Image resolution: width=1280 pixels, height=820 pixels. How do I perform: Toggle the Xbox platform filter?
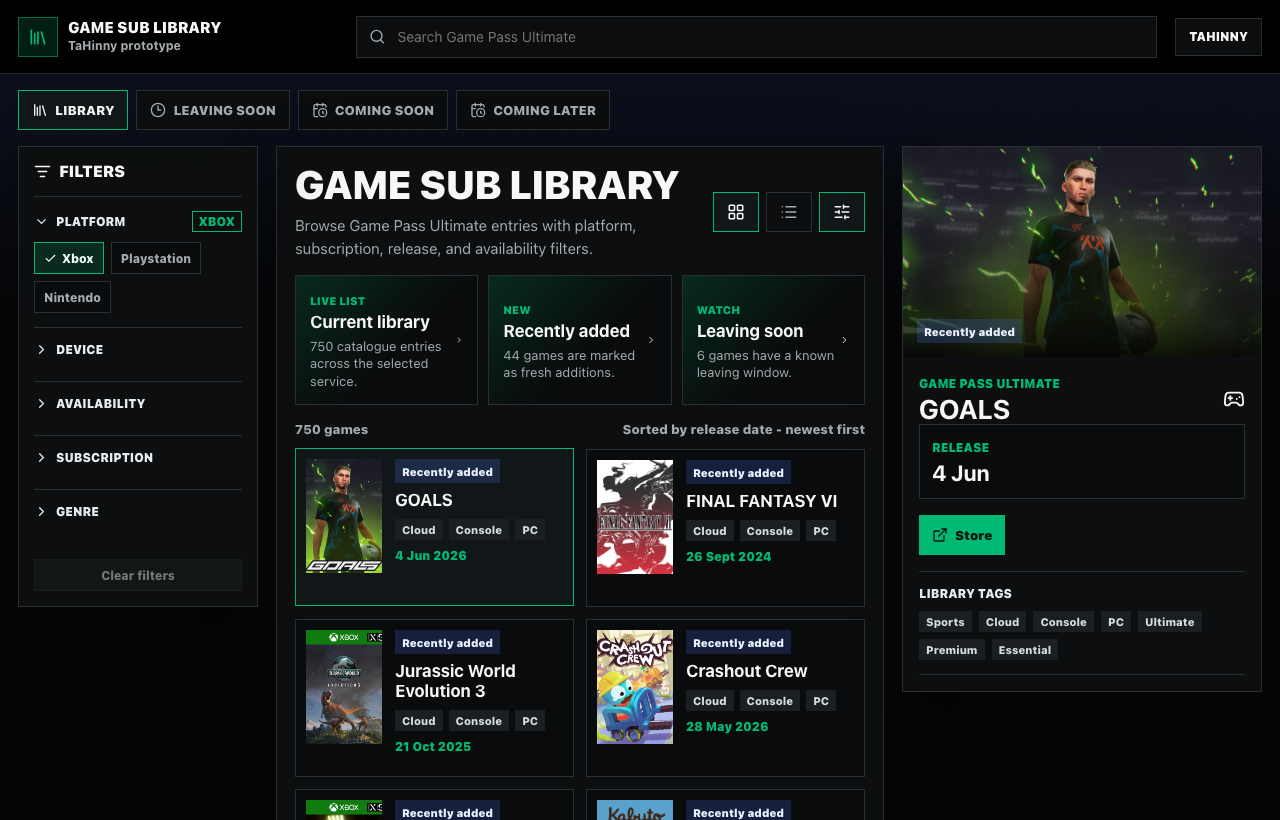(x=69, y=258)
